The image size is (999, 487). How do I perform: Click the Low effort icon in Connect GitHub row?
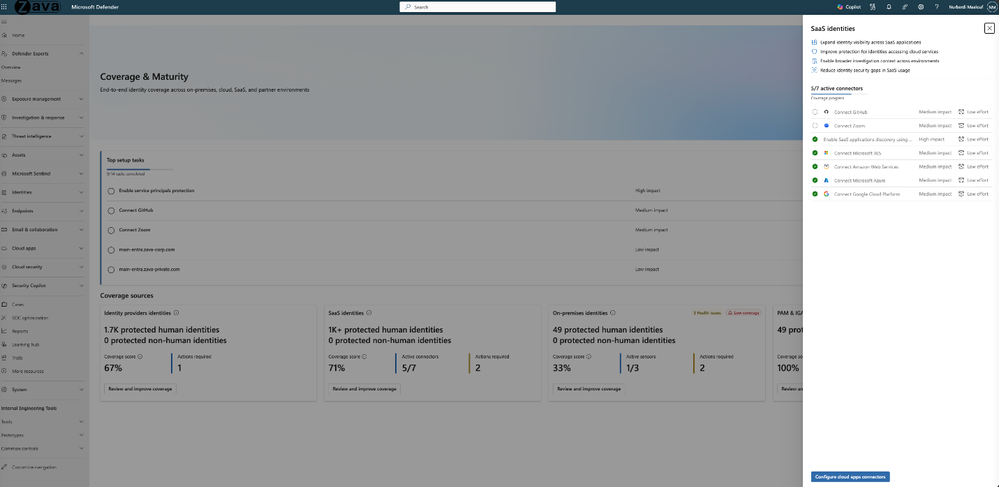(x=961, y=112)
